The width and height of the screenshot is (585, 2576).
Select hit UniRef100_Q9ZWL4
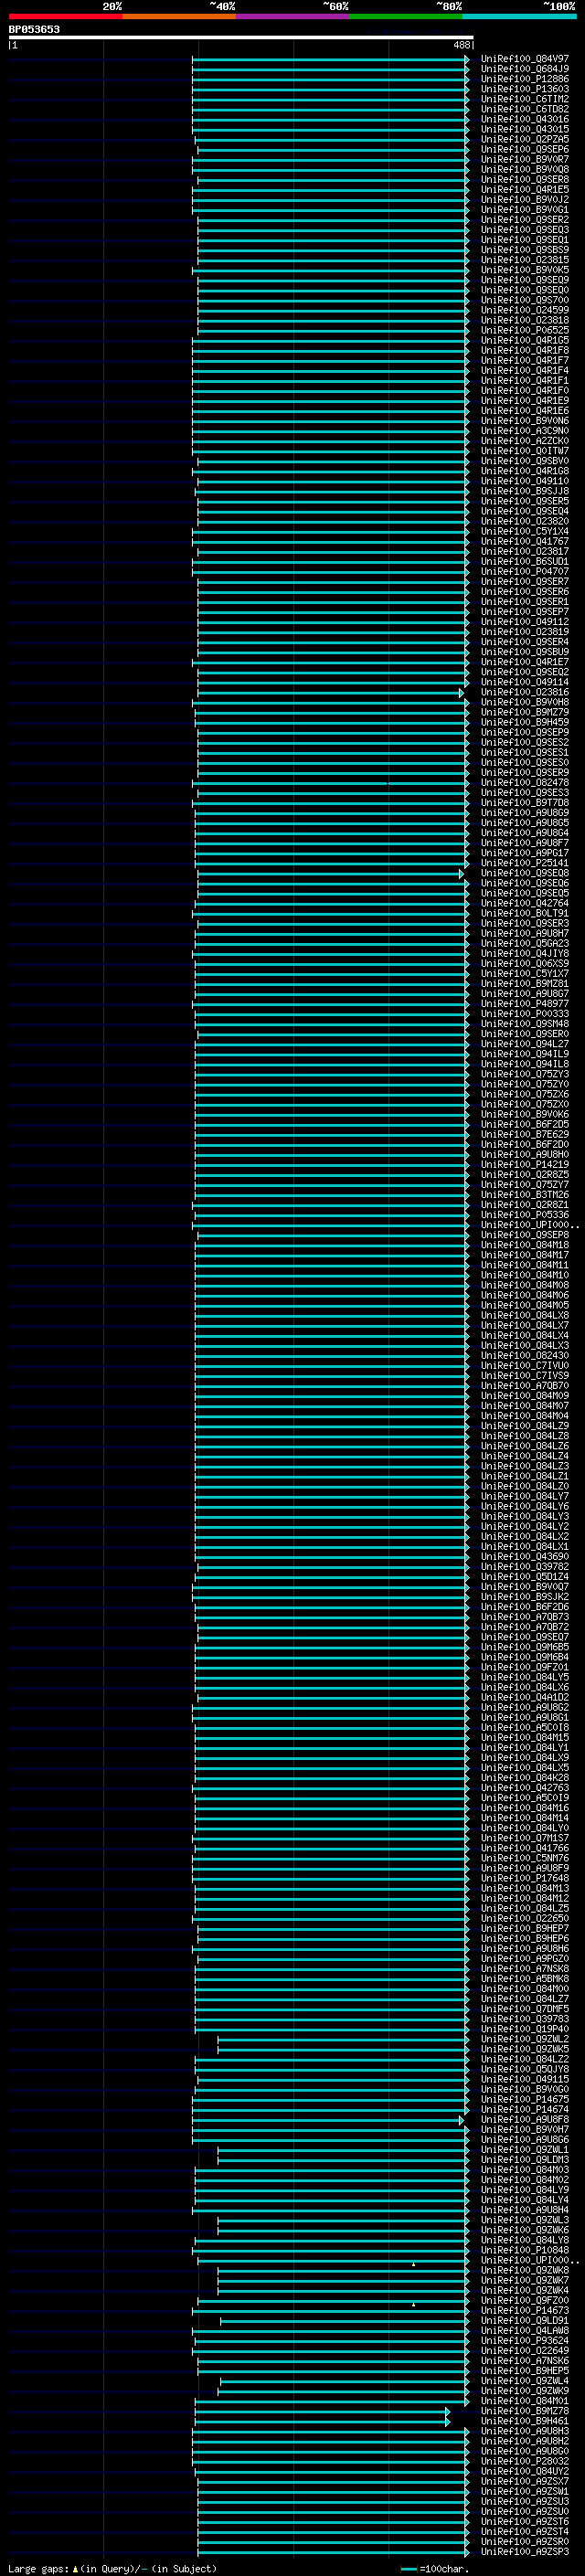pyautogui.click(x=525, y=2380)
